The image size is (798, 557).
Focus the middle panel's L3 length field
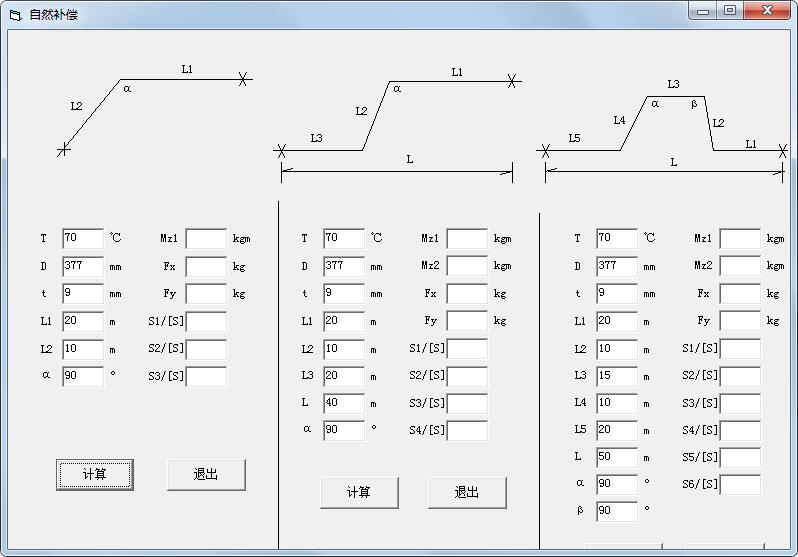344,376
